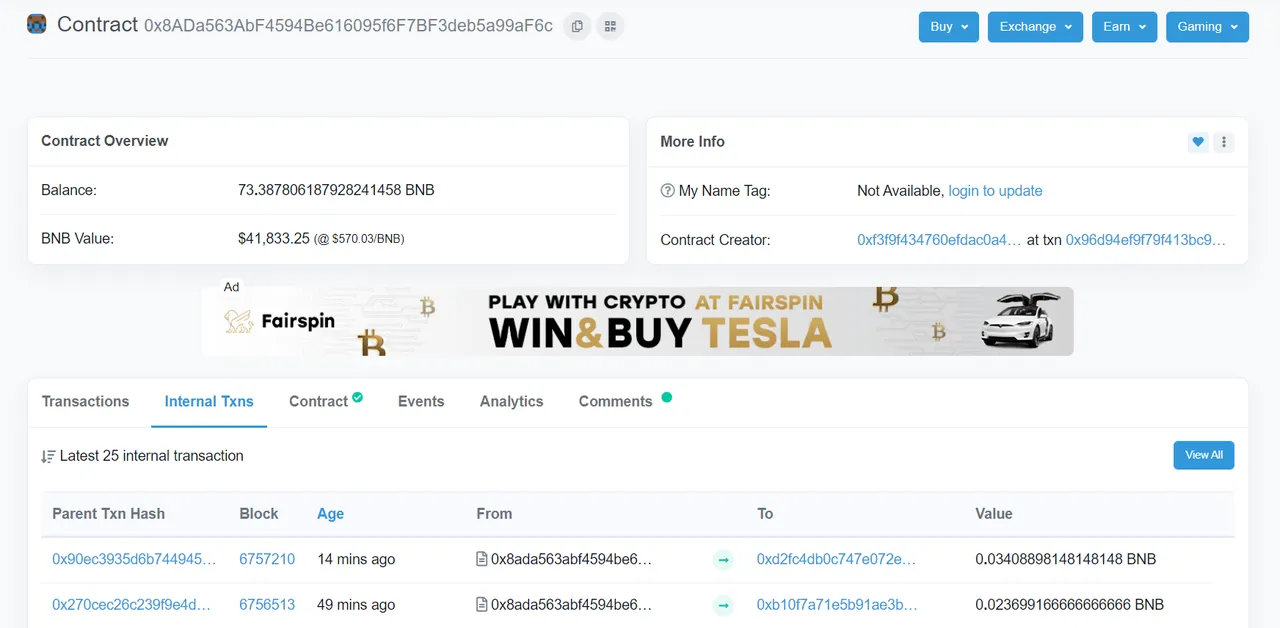Image resolution: width=1280 pixels, height=628 pixels.
Task: Expand the Gaming dropdown
Action: pyautogui.click(x=1207, y=27)
